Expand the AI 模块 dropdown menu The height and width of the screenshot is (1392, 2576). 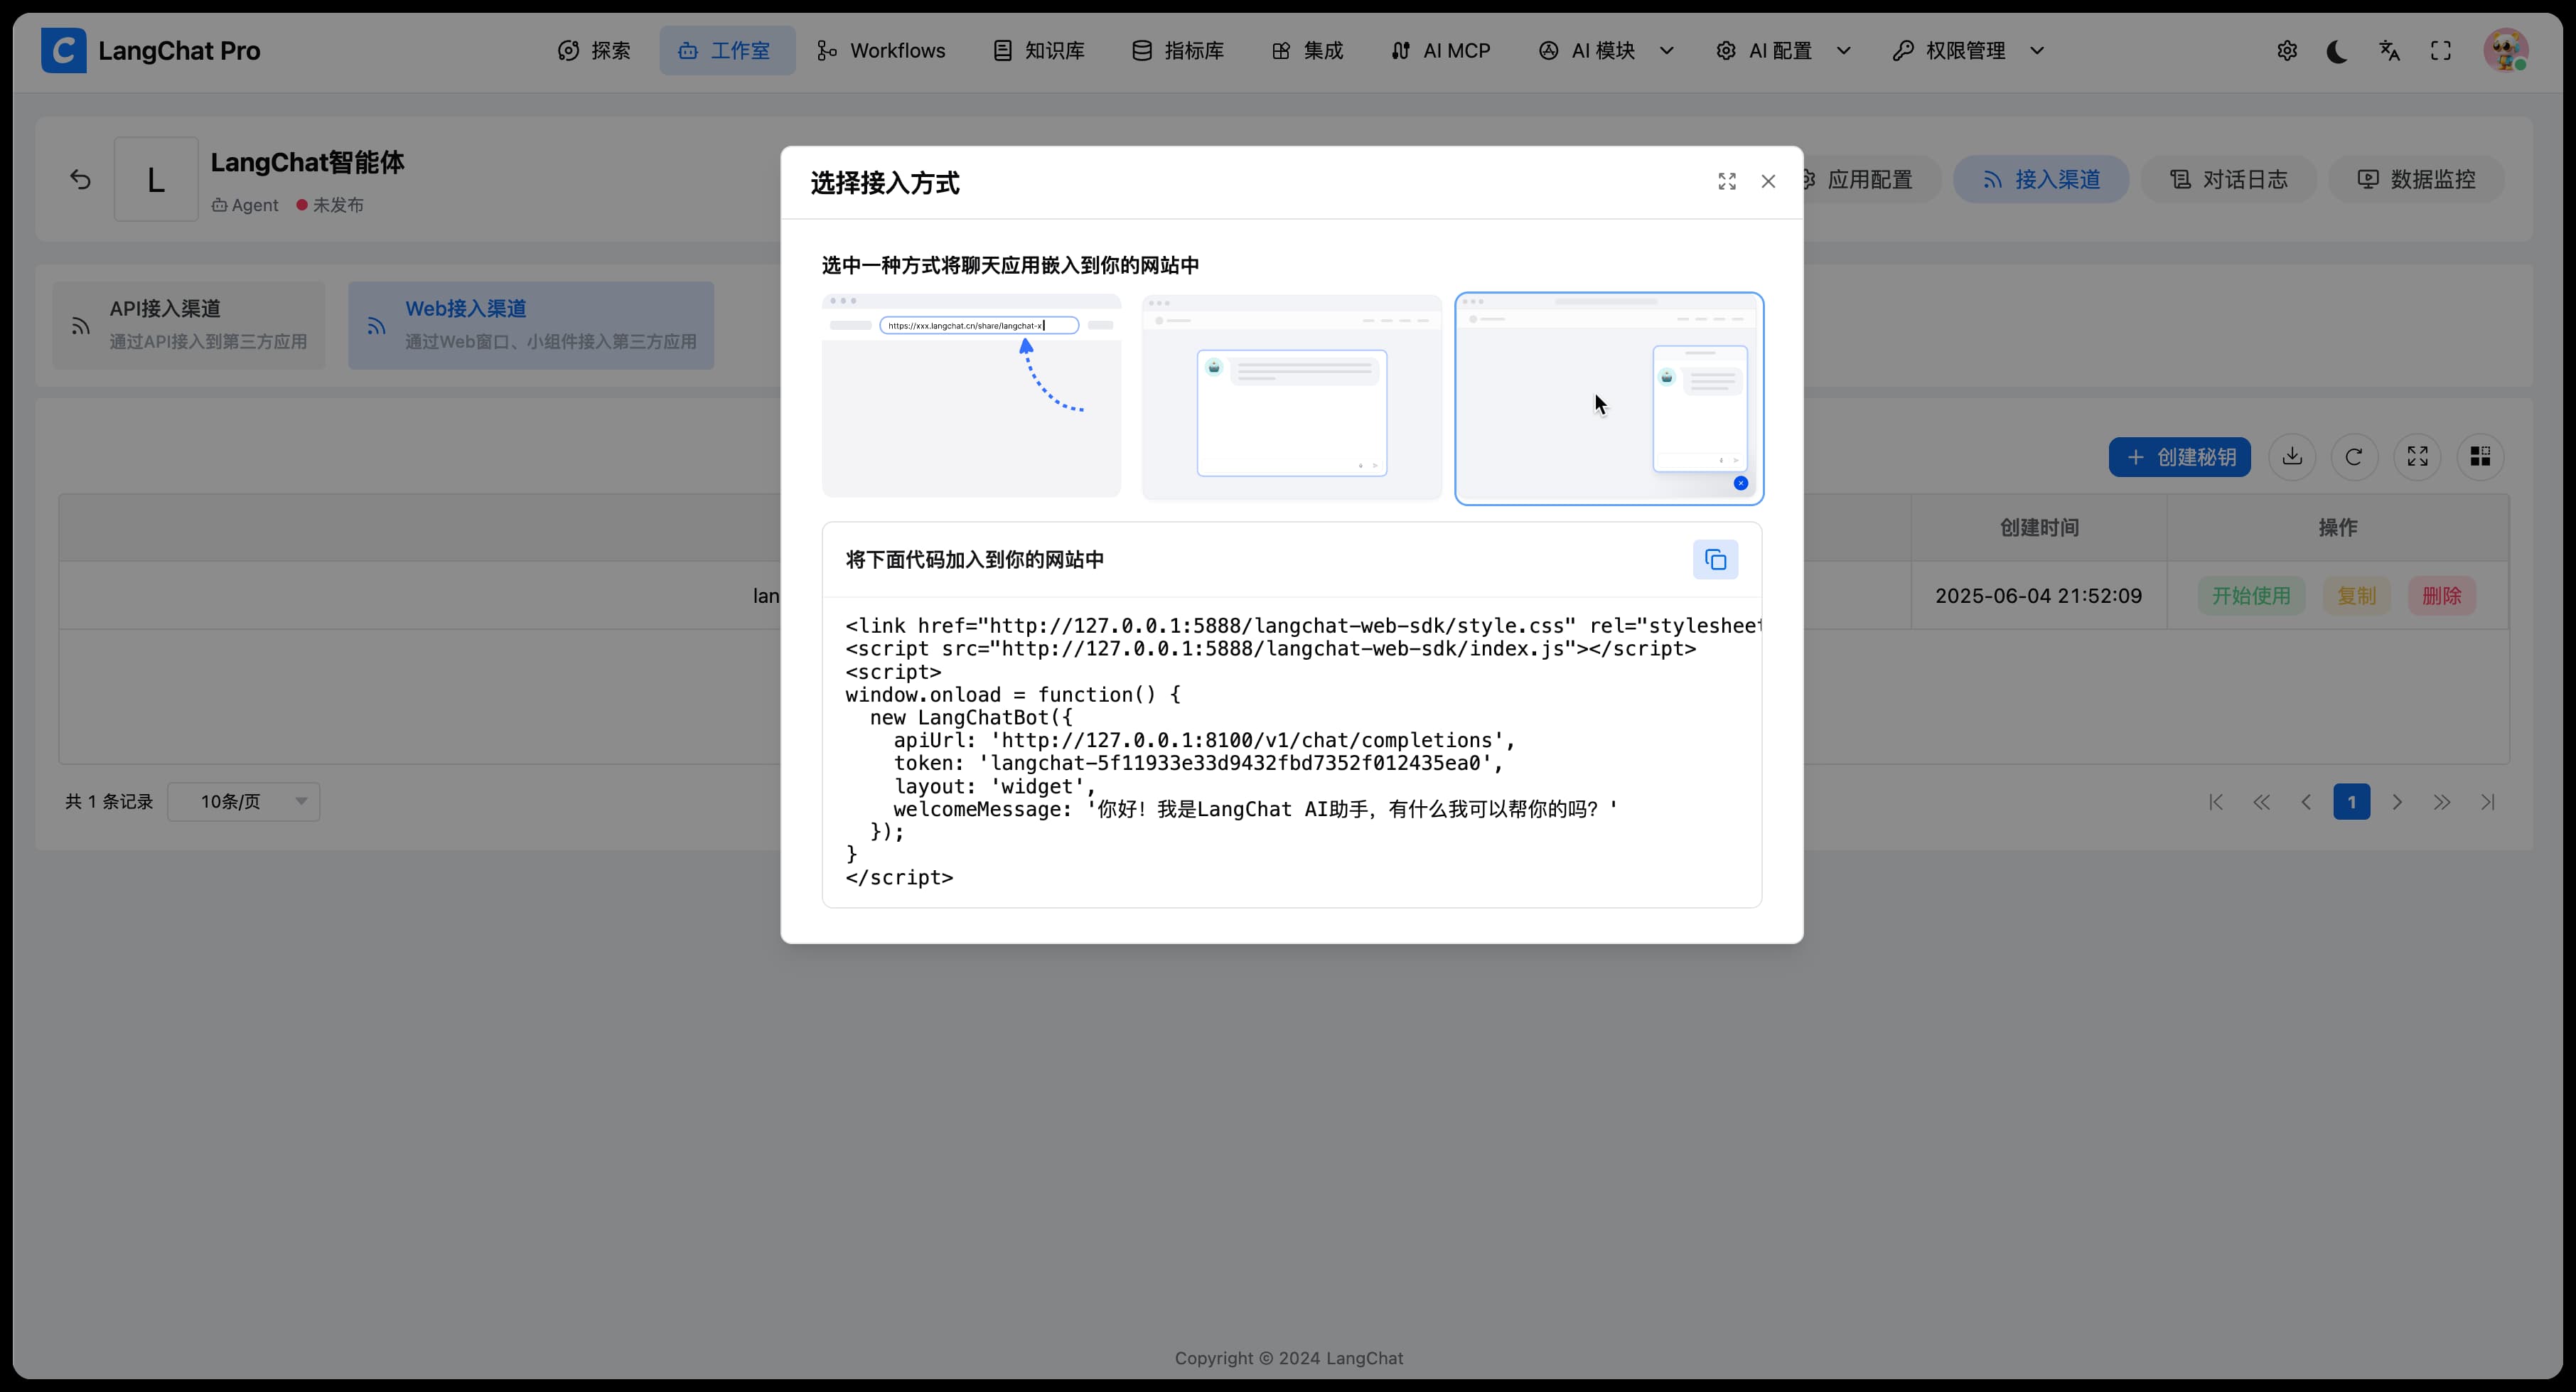click(1606, 50)
